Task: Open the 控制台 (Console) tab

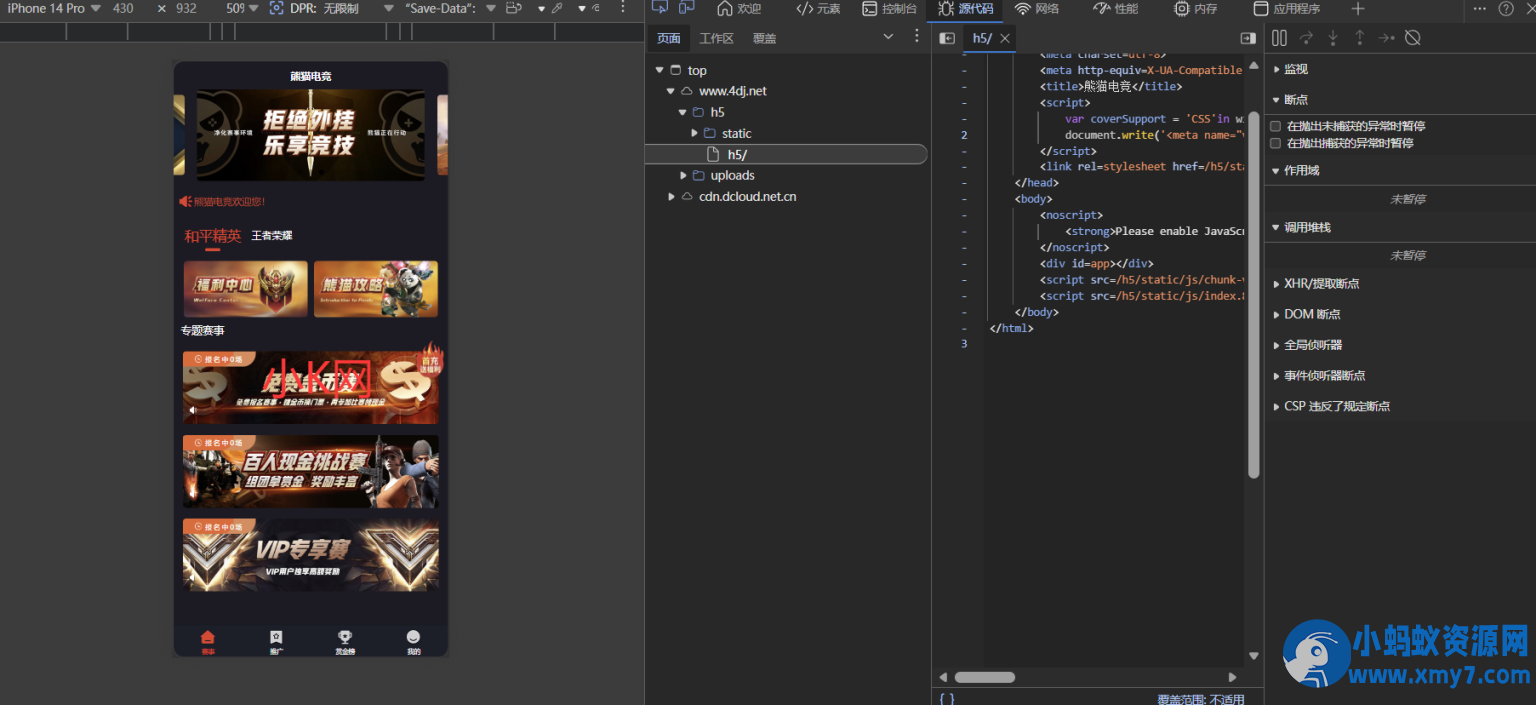Action: (x=889, y=9)
